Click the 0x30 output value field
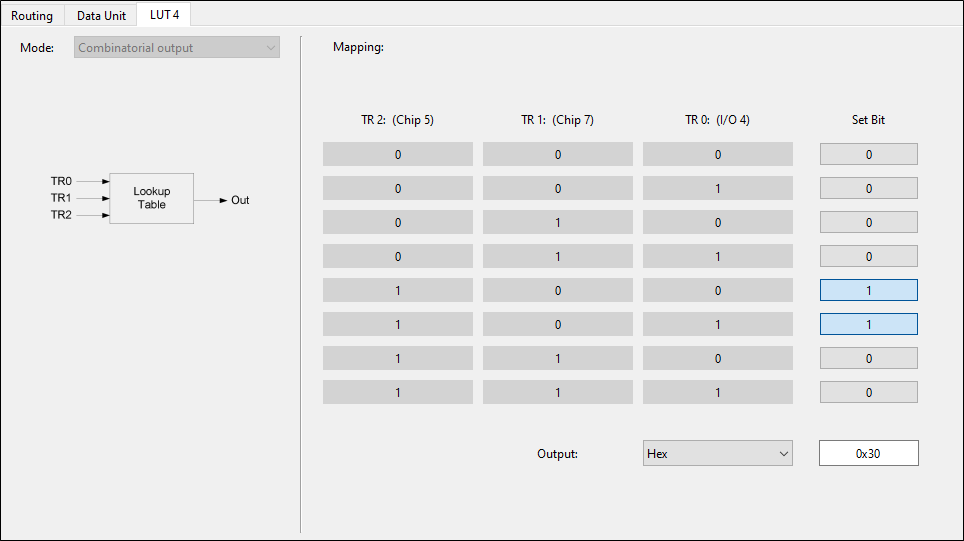Screen dimensions: 964x541 point(869,453)
